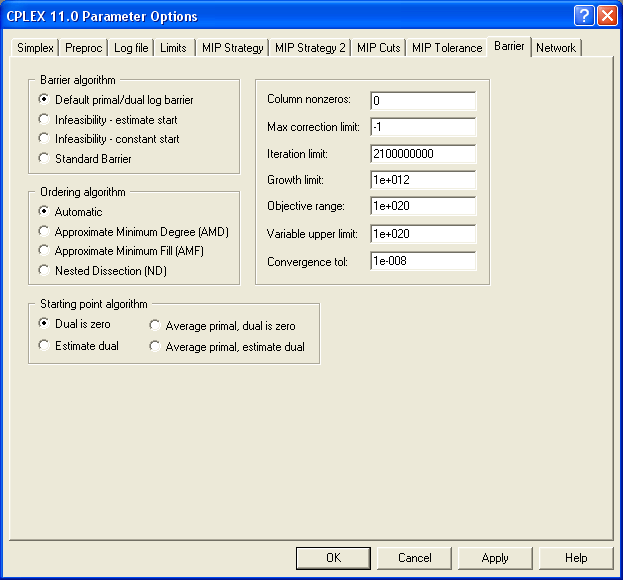Open Help for parameter options
This screenshot has width=623, height=580.
576,558
